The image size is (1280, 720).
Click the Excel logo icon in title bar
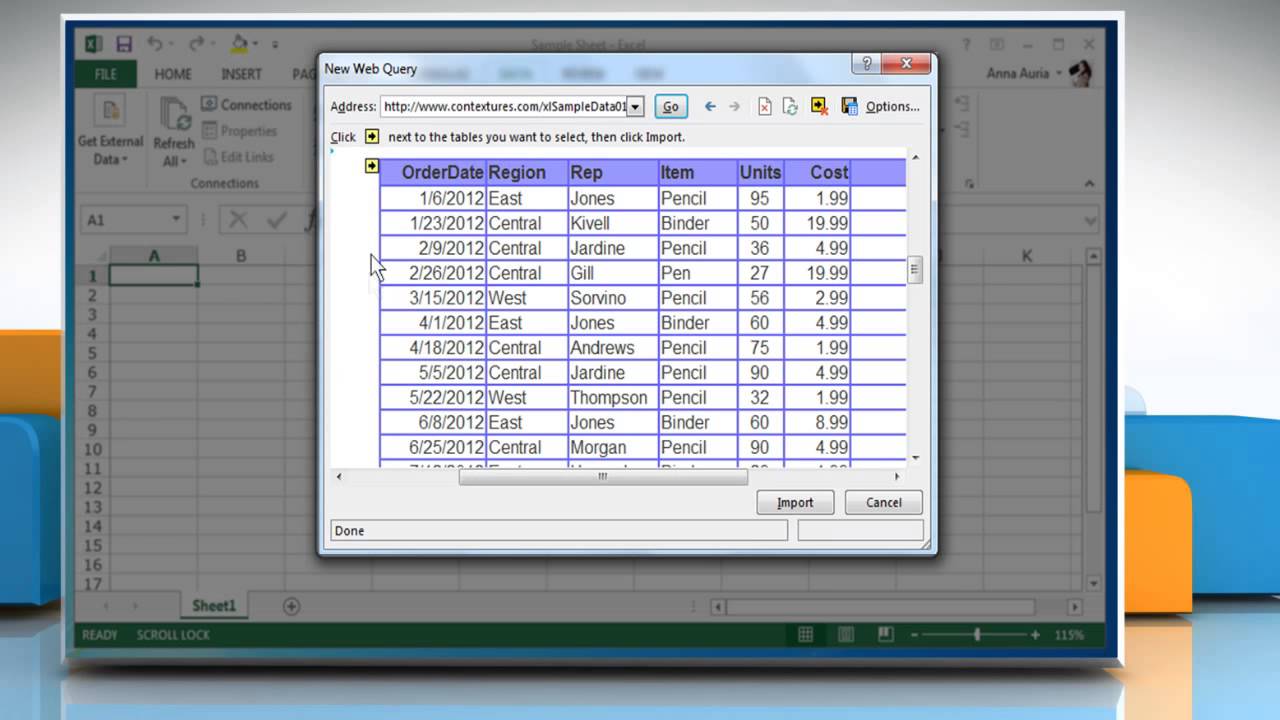coord(93,44)
